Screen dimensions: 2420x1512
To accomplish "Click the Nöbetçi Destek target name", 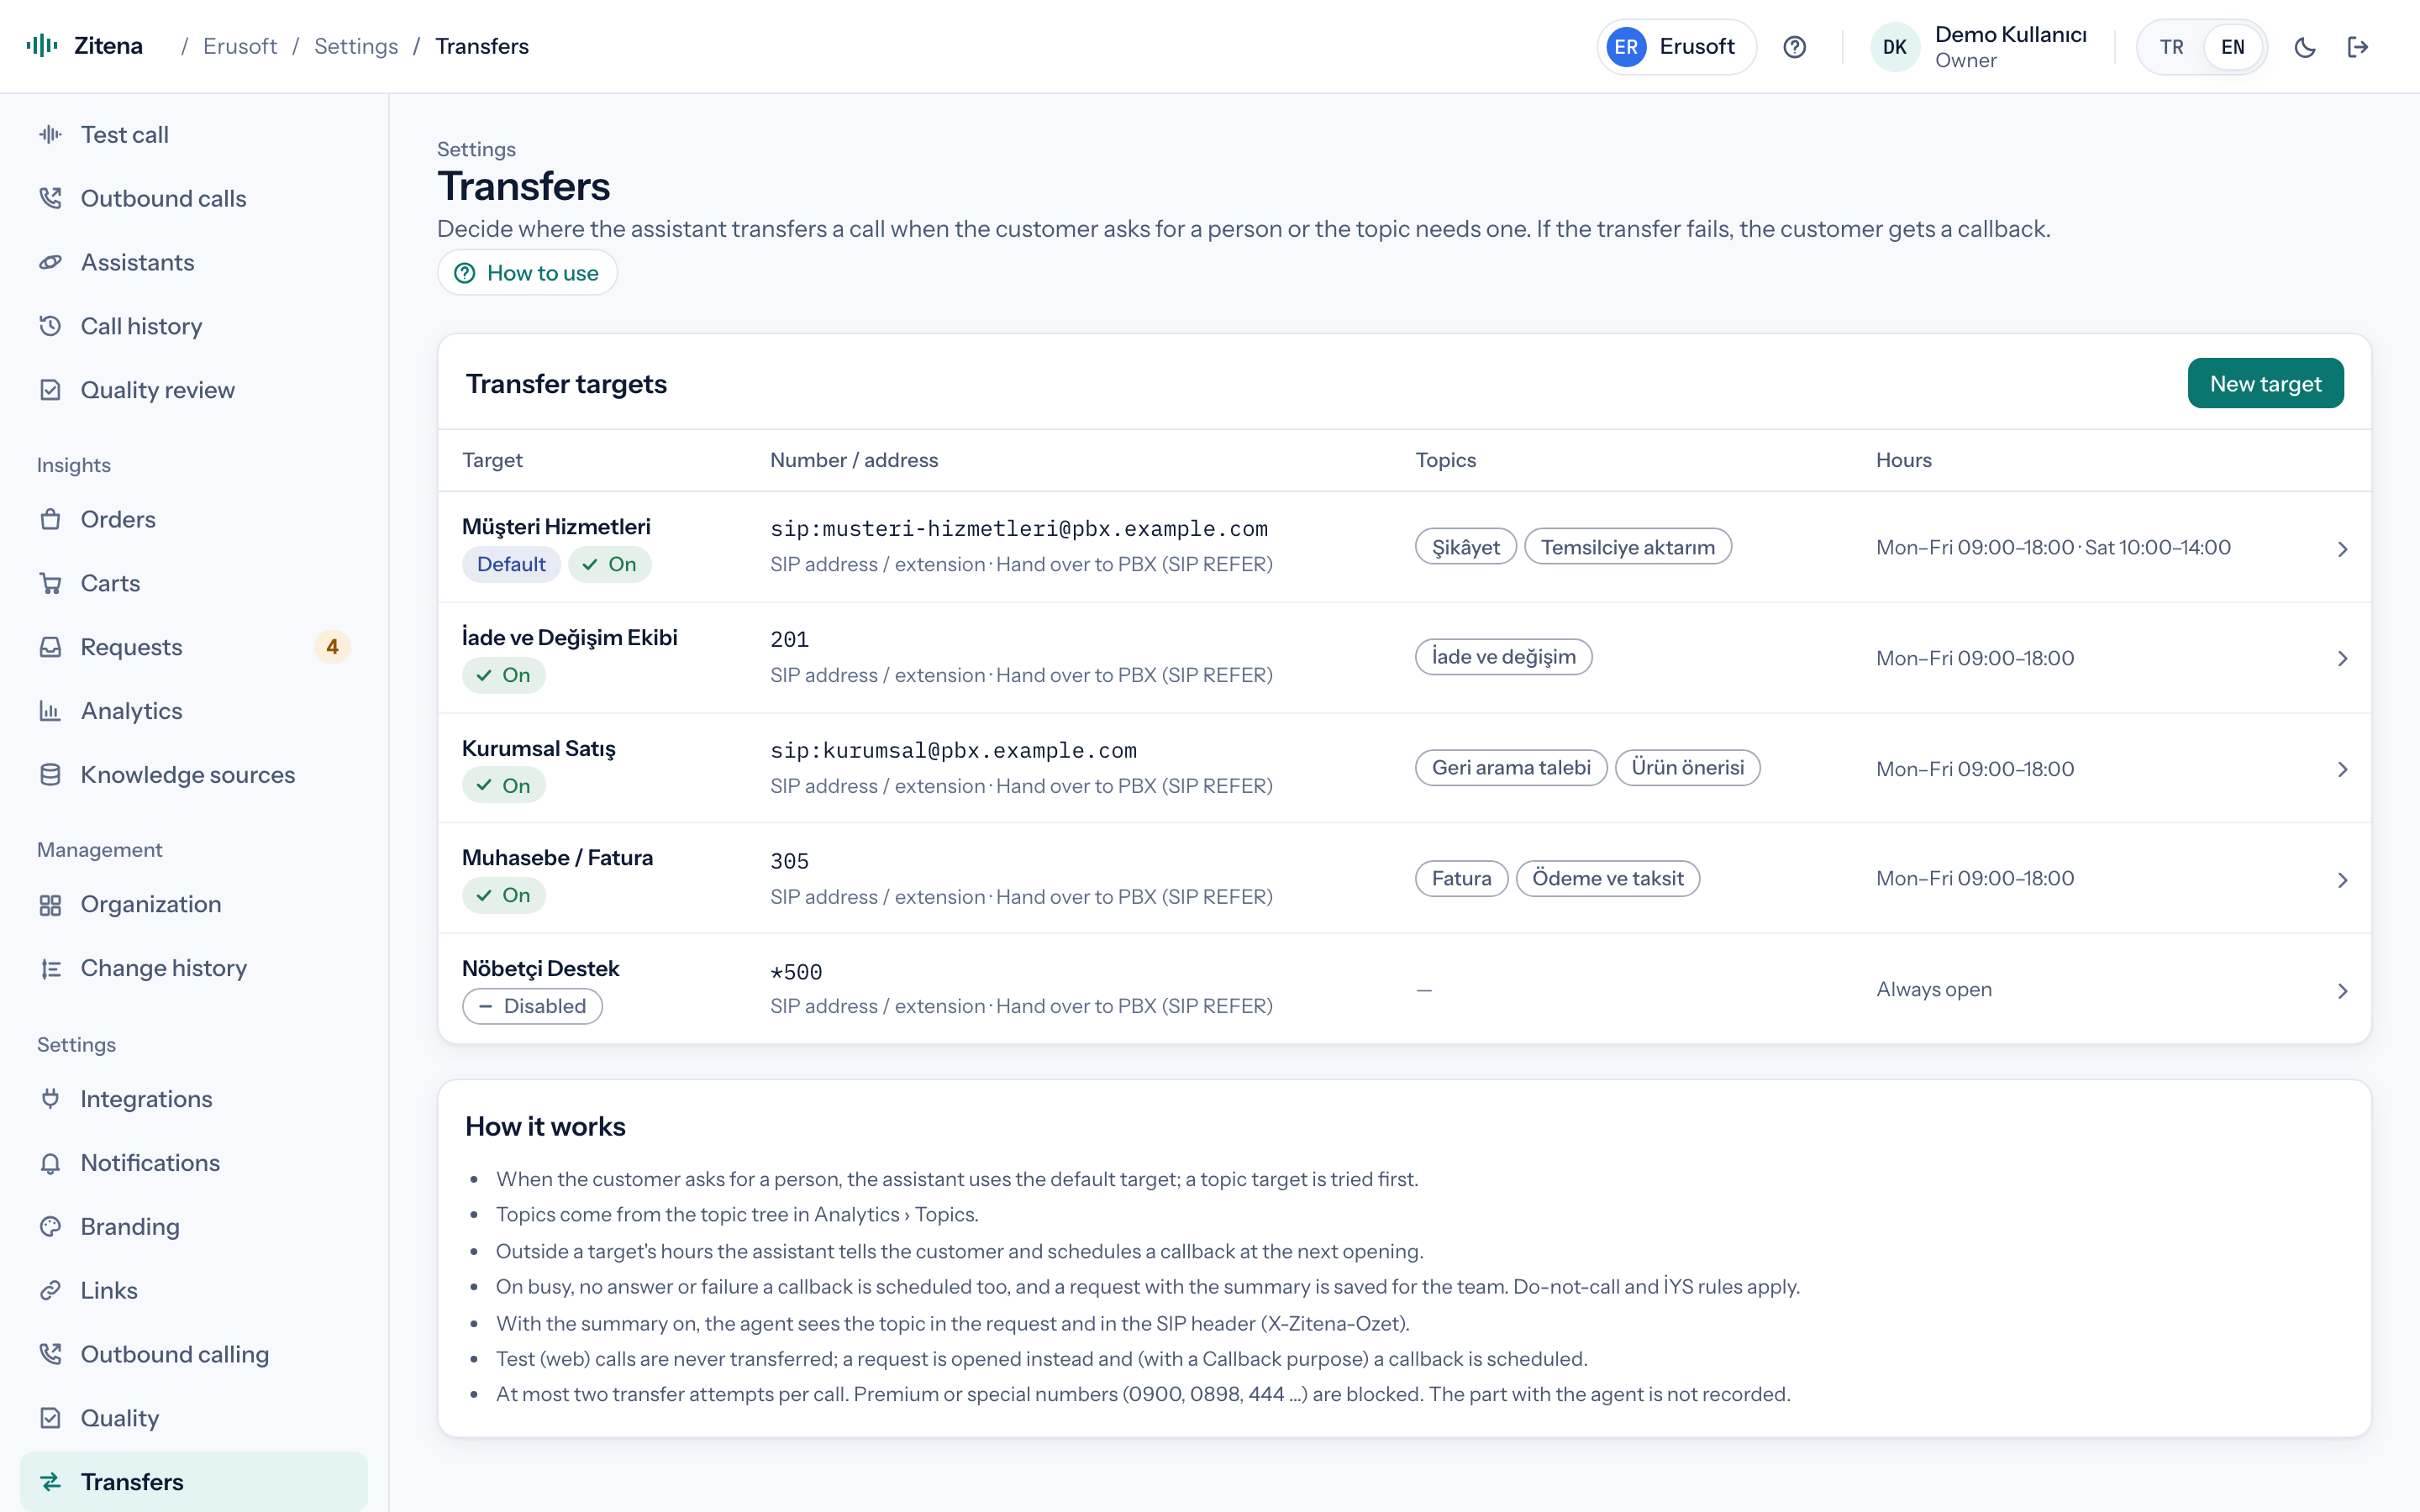I will [x=540, y=968].
